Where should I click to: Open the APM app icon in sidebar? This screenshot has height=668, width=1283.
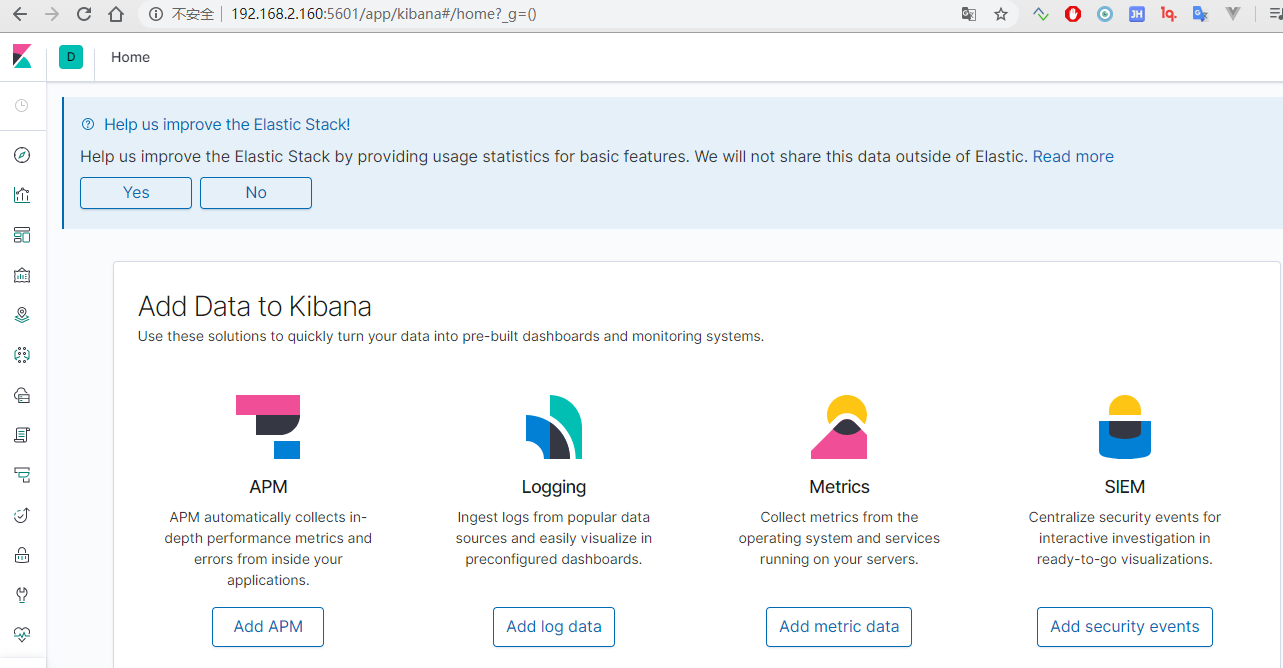tap(22, 475)
